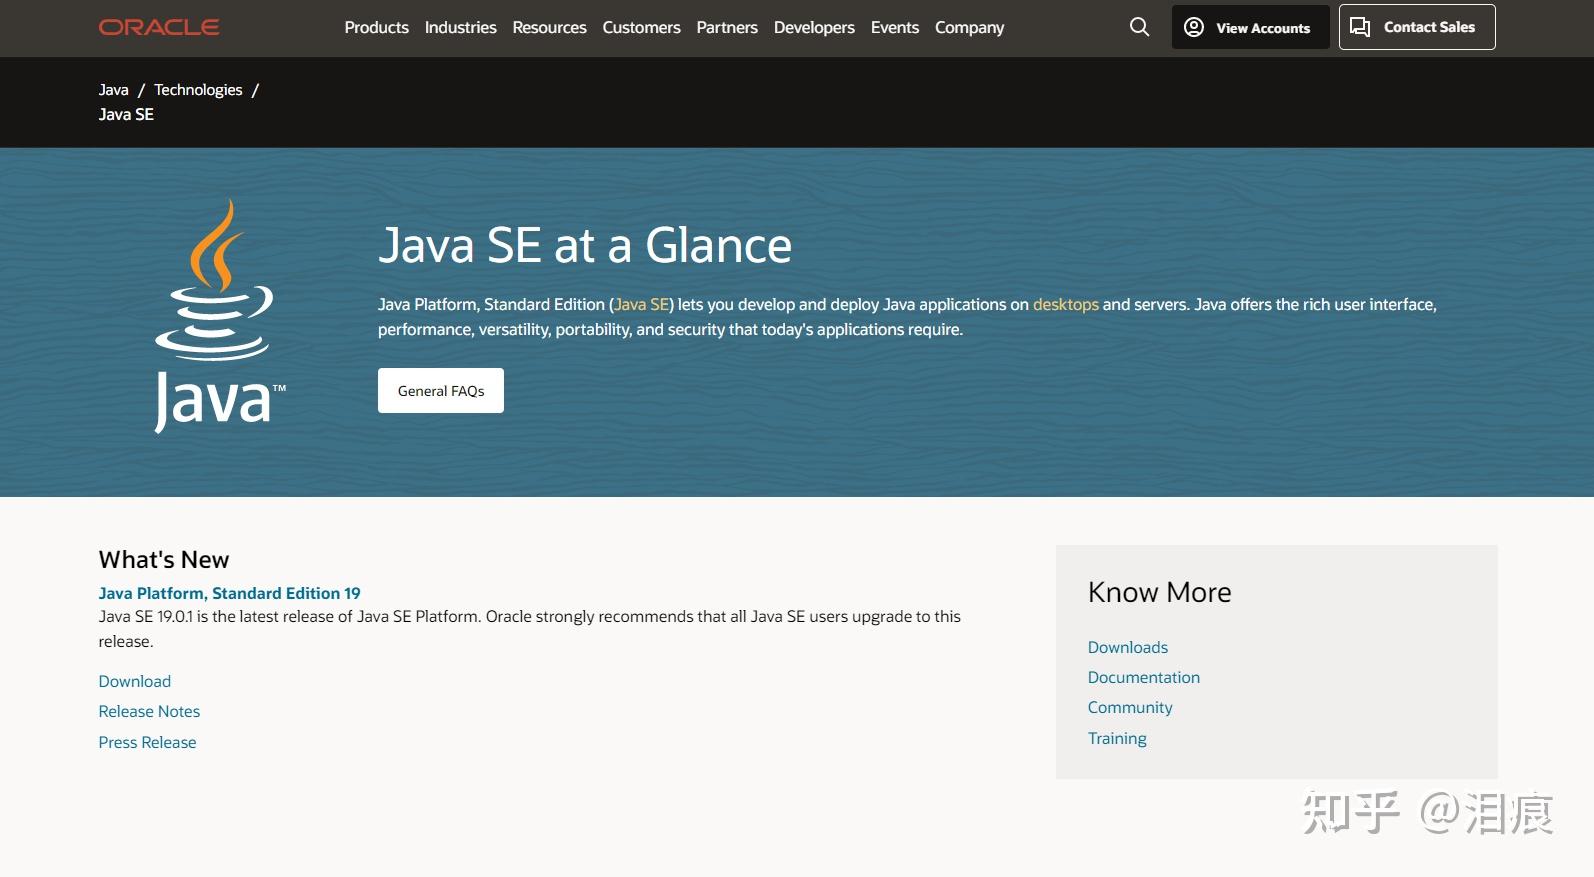This screenshot has height=877, width=1594.
Task: Open the General FAQs button
Action: pyautogui.click(x=441, y=391)
